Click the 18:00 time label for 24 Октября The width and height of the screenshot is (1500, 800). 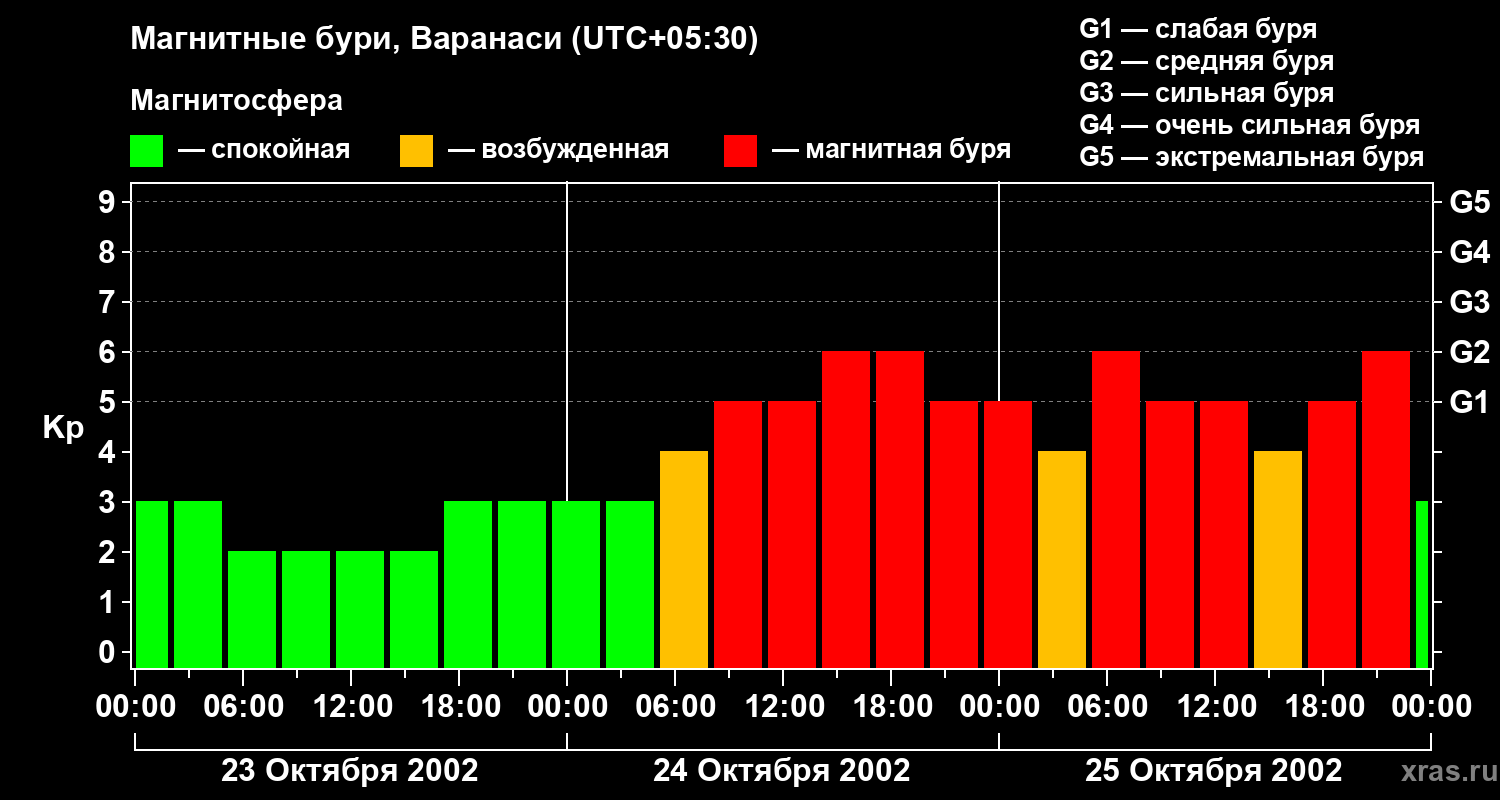tap(891, 707)
